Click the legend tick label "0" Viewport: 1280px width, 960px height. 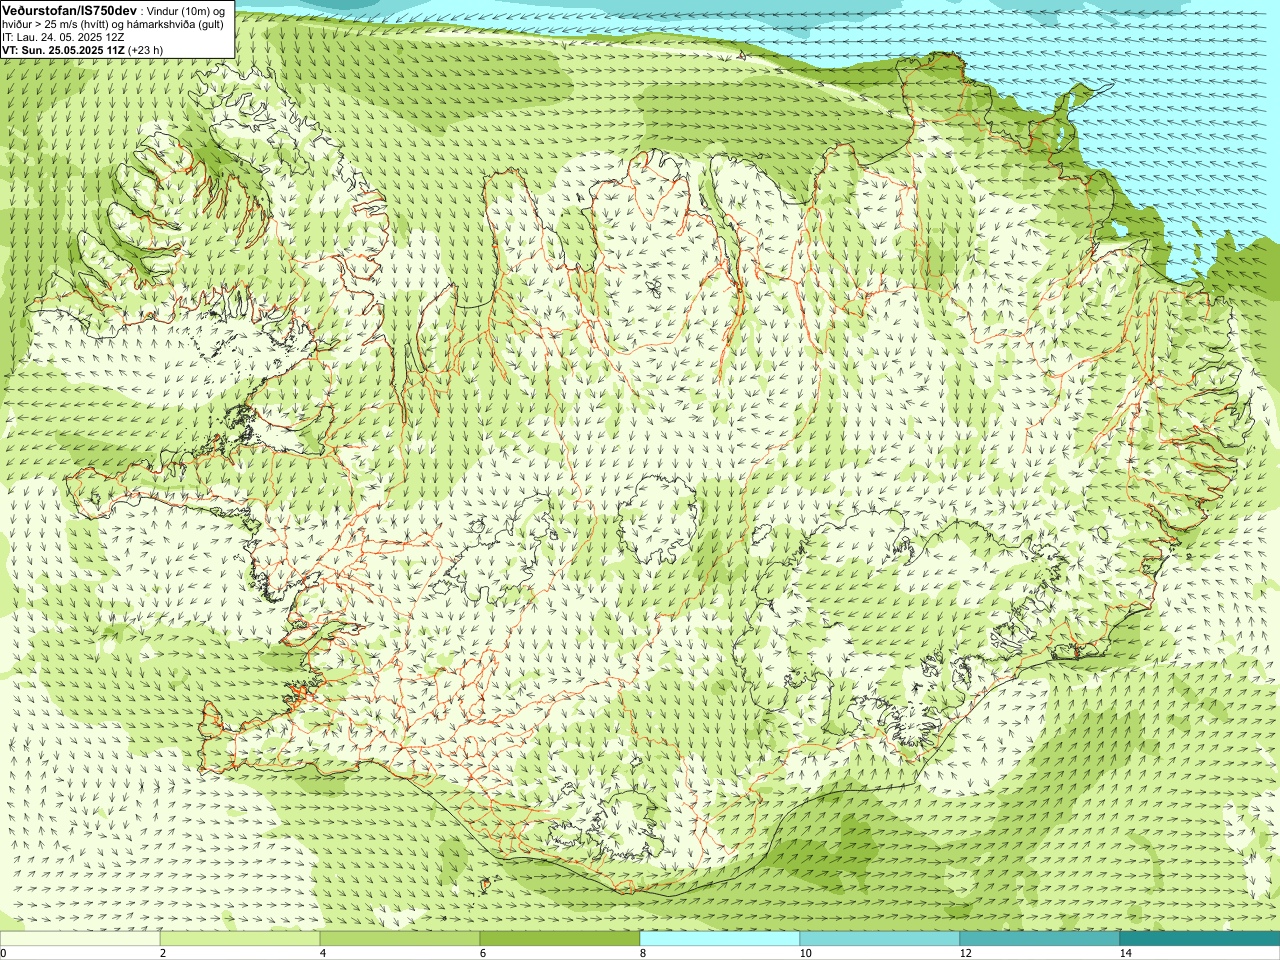pyautogui.click(x=3, y=953)
